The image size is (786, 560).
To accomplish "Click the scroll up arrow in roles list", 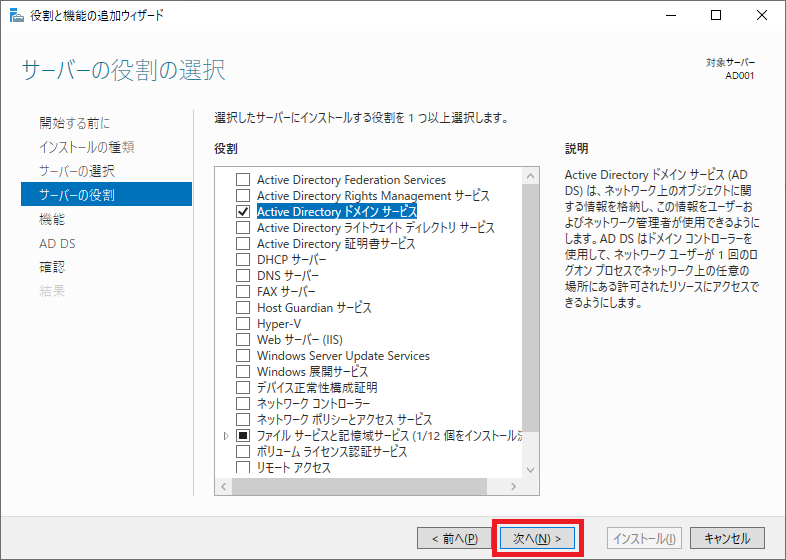I will pos(530,176).
